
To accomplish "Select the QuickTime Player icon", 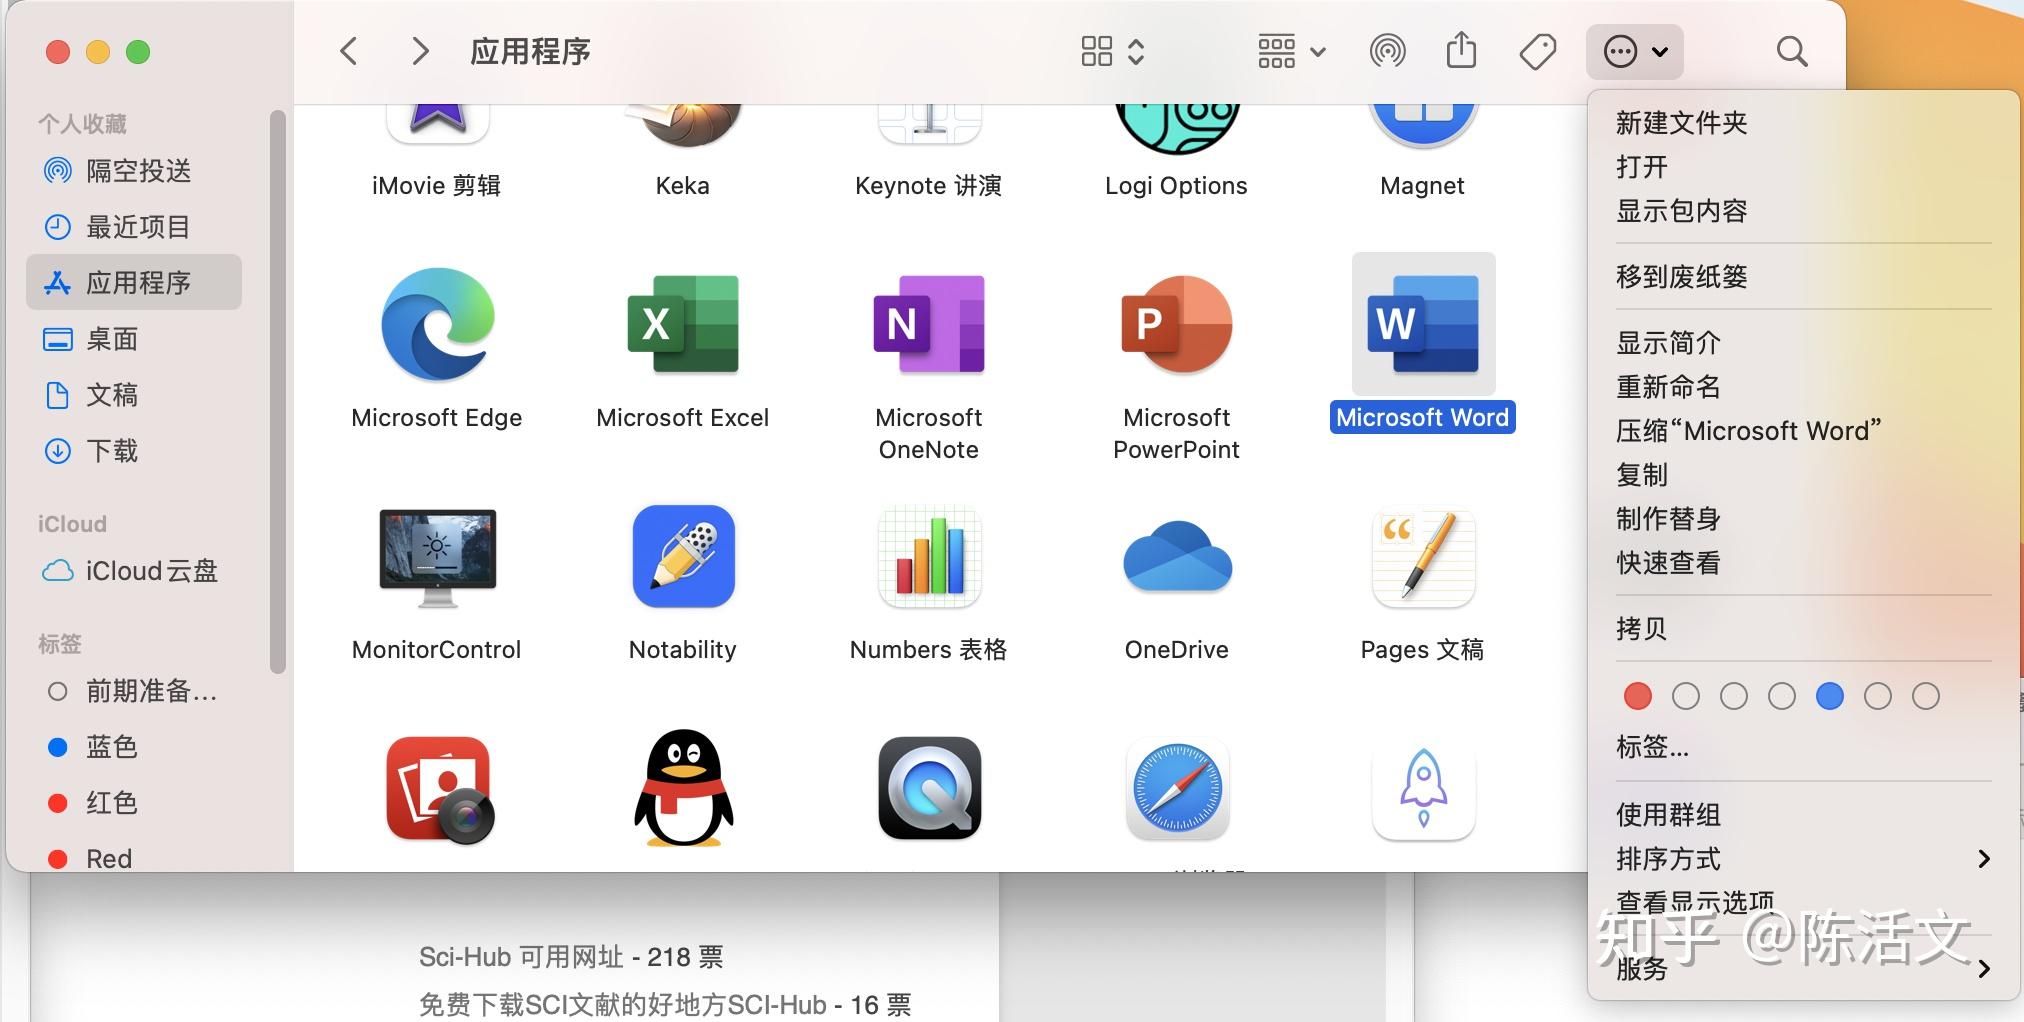I will (929, 788).
